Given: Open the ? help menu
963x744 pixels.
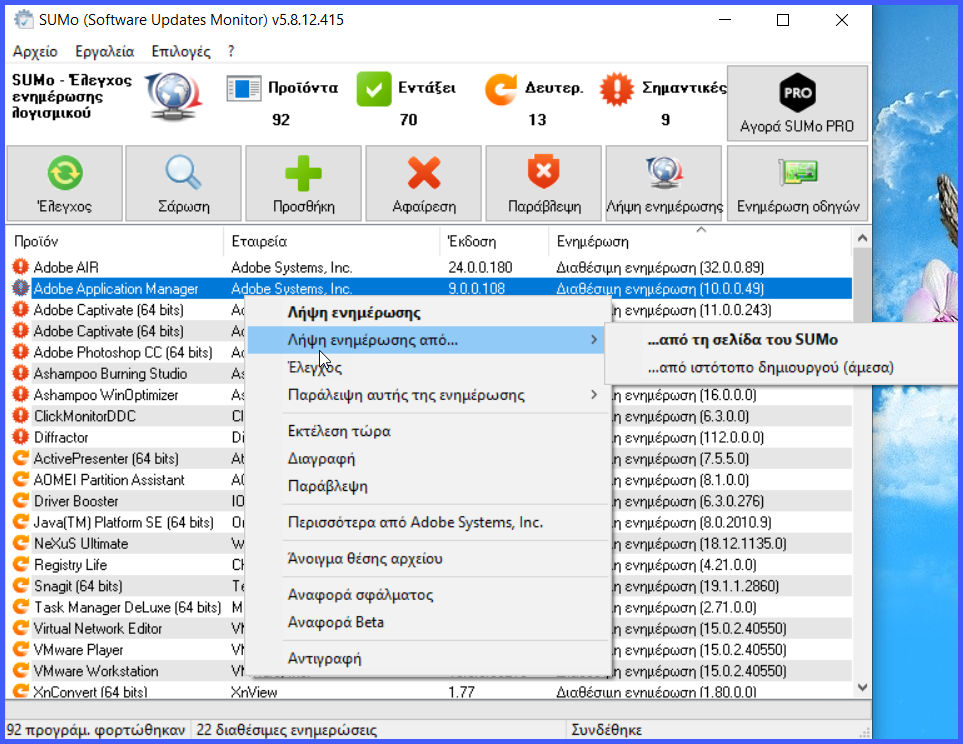Looking at the screenshot, I should pyautogui.click(x=231, y=52).
